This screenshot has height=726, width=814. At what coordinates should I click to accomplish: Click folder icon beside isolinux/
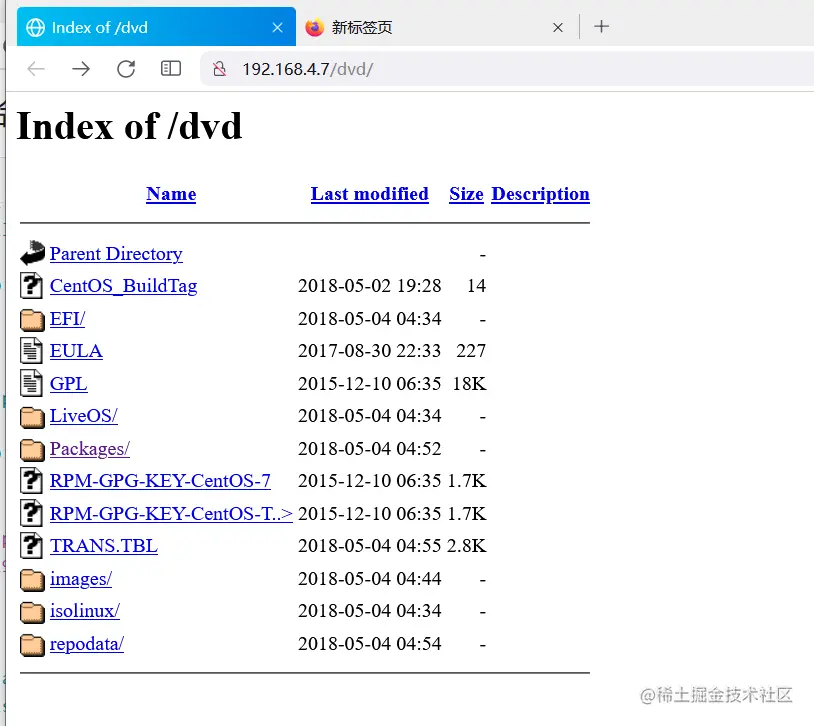pos(32,612)
